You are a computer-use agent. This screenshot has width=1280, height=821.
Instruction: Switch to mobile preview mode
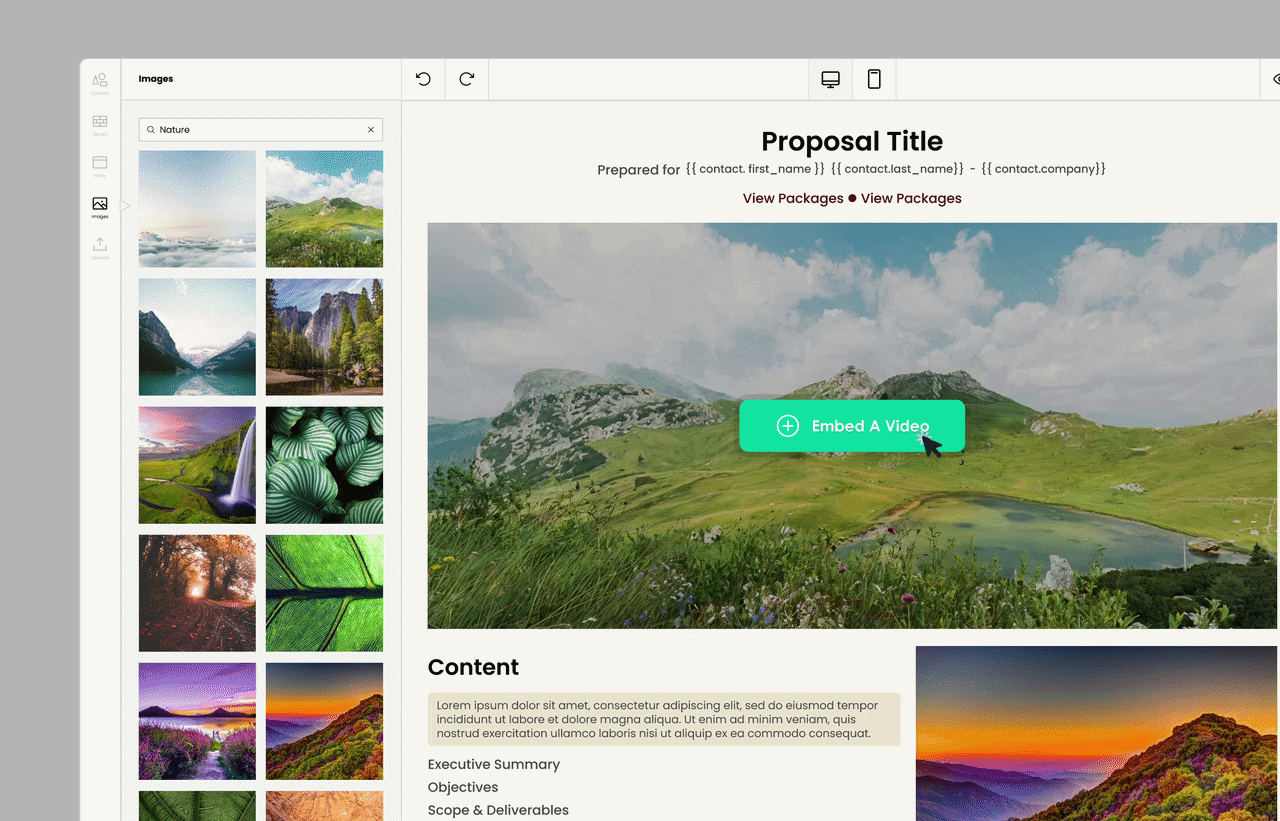tap(874, 80)
